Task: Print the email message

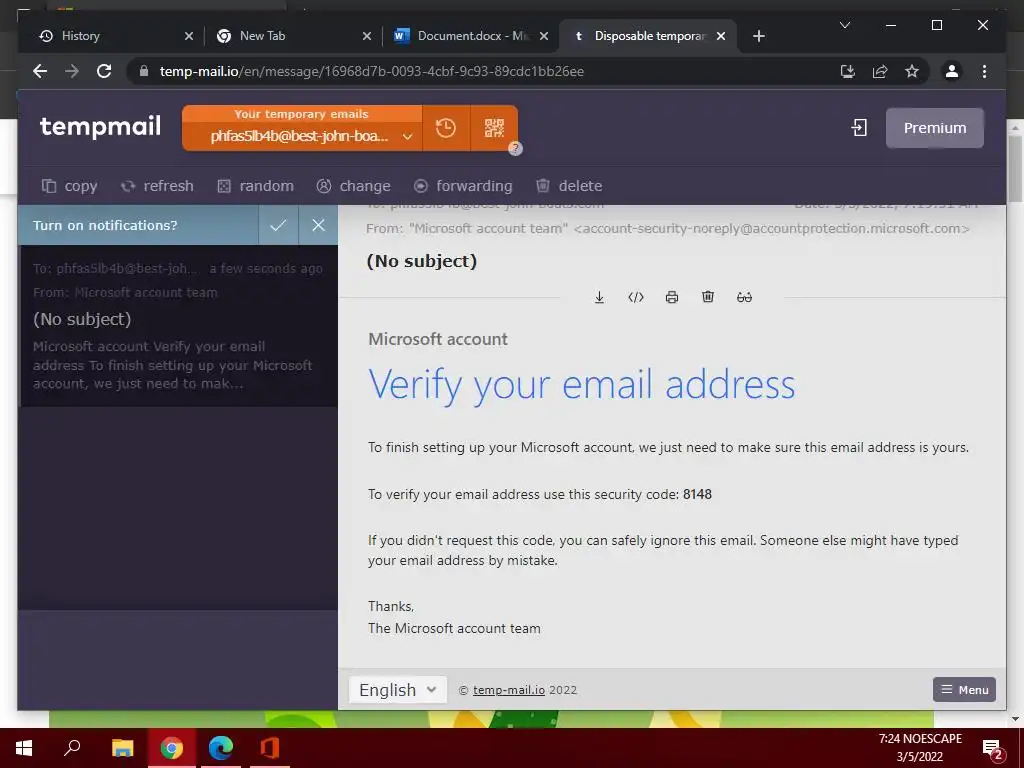Action: [671, 297]
